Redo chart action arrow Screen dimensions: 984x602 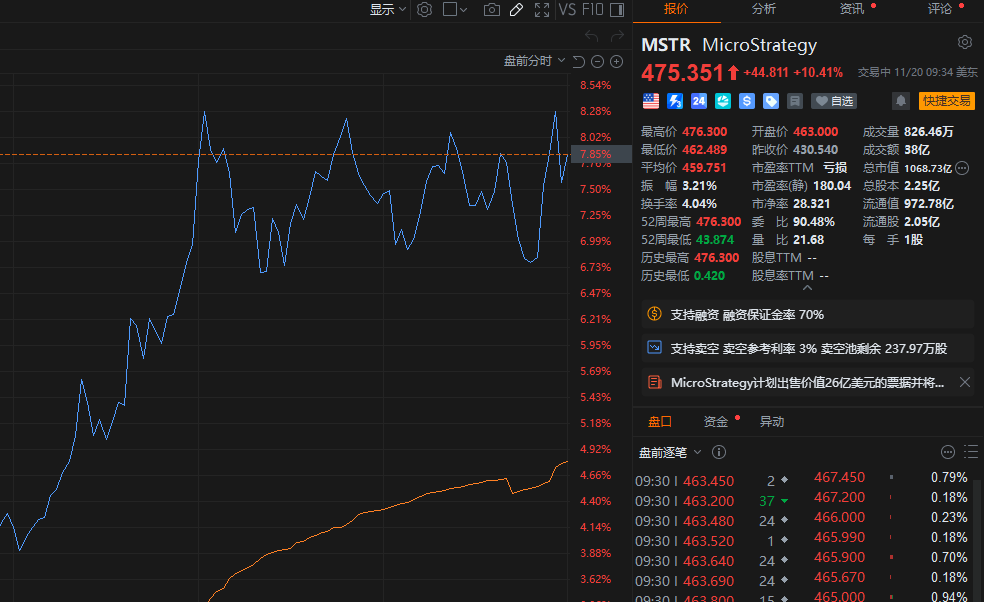pyautogui.click(x=618, y=36)
